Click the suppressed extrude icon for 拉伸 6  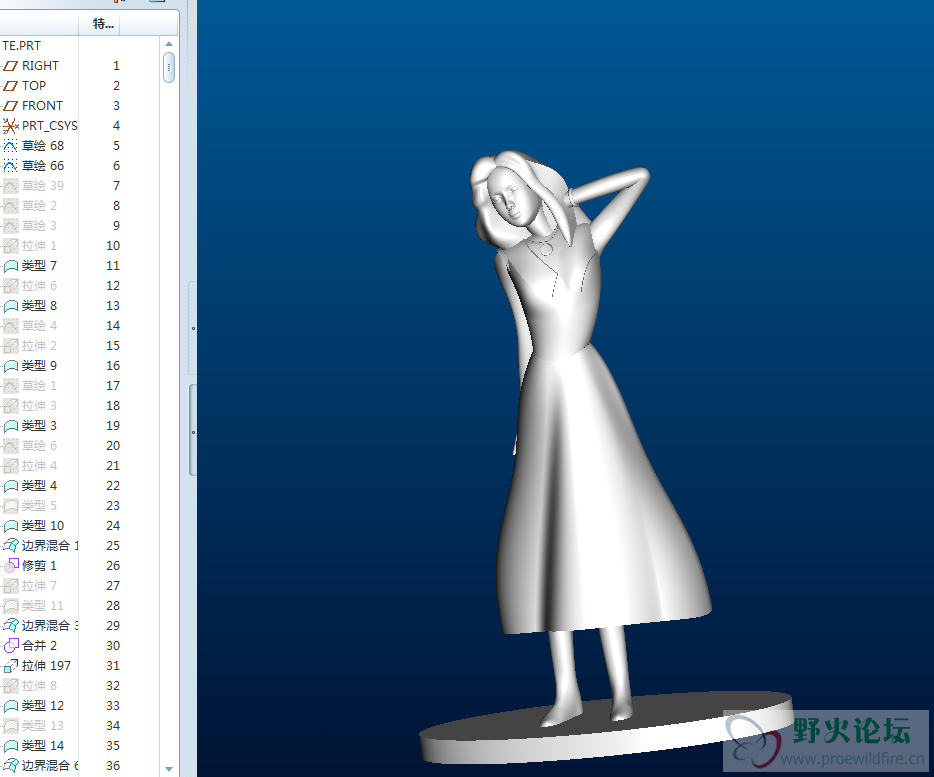(11, 286)
